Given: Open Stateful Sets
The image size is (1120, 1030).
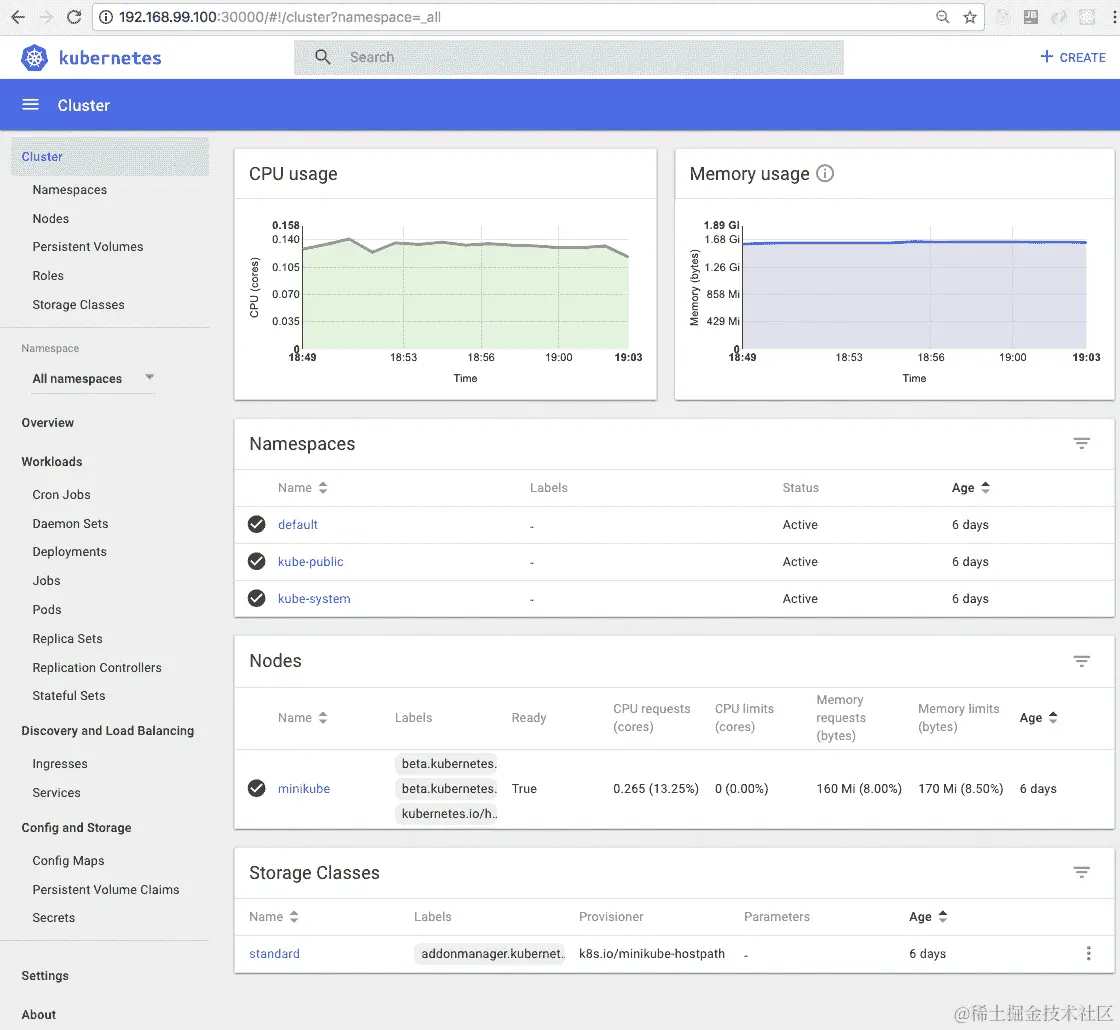Looking at the screenshot, I should pos(69,696).
